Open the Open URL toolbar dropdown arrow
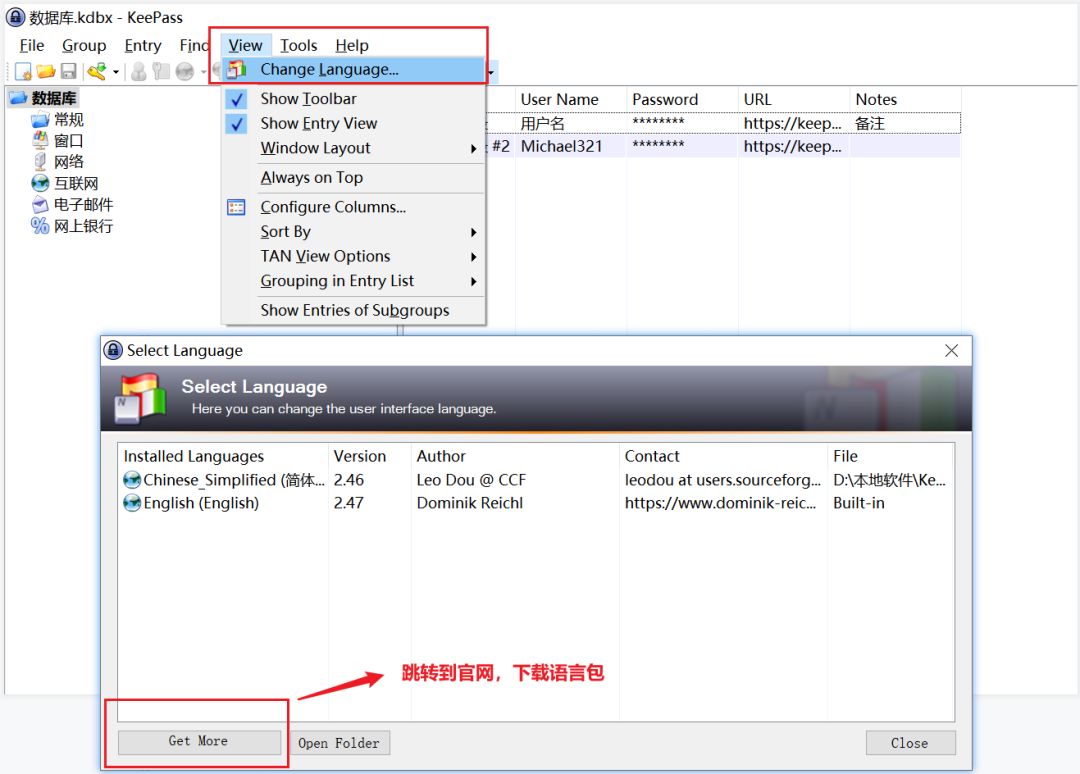Viewport: 1080px width, 774px height. [x=203, y=72]
